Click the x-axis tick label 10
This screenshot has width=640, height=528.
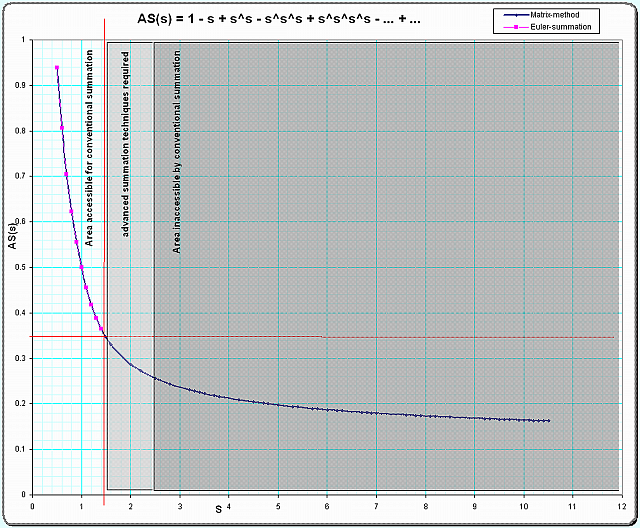pyautogui.click(x=524, y=505)
